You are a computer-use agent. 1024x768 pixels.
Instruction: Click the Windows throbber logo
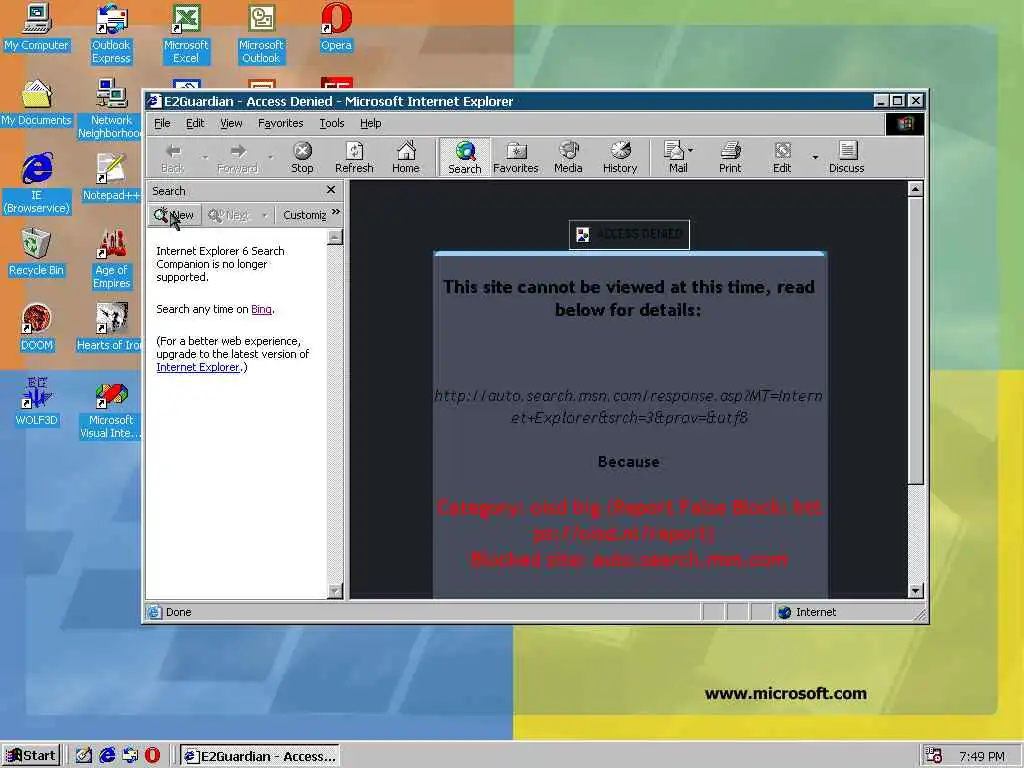[x=904, y=123]
